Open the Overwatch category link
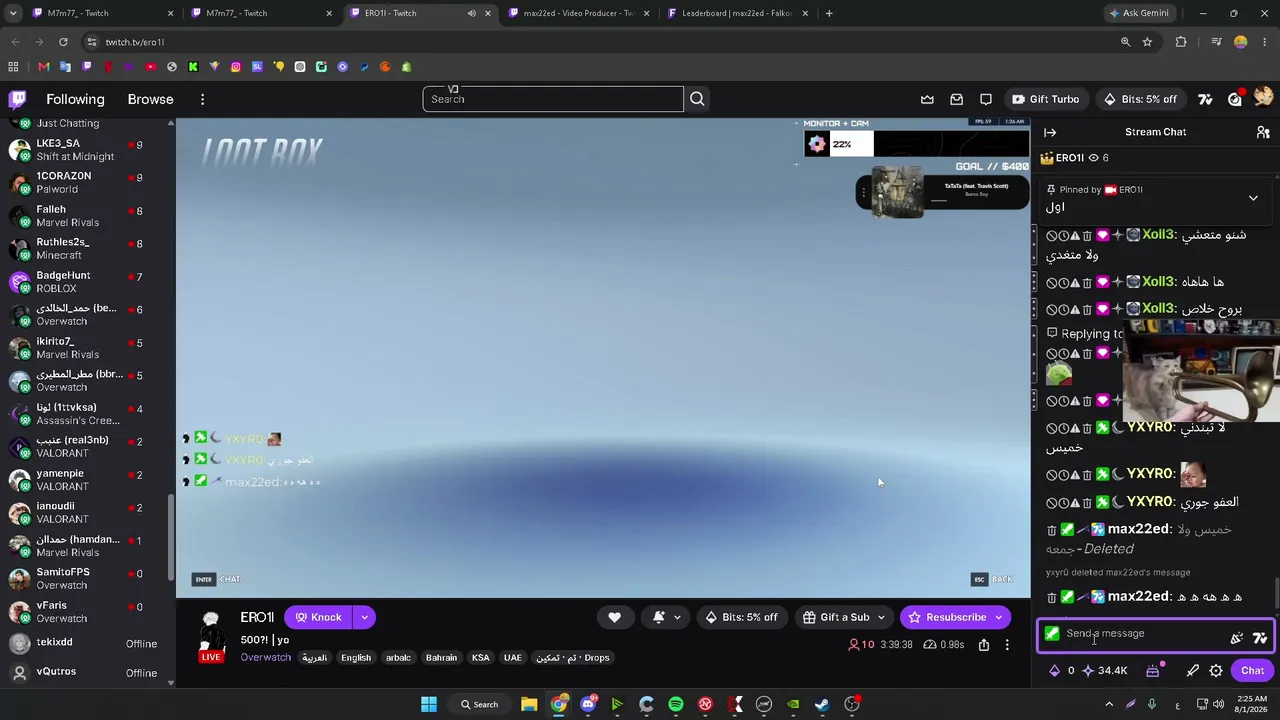Screen dimensions: 1280x720 (265, 658)
